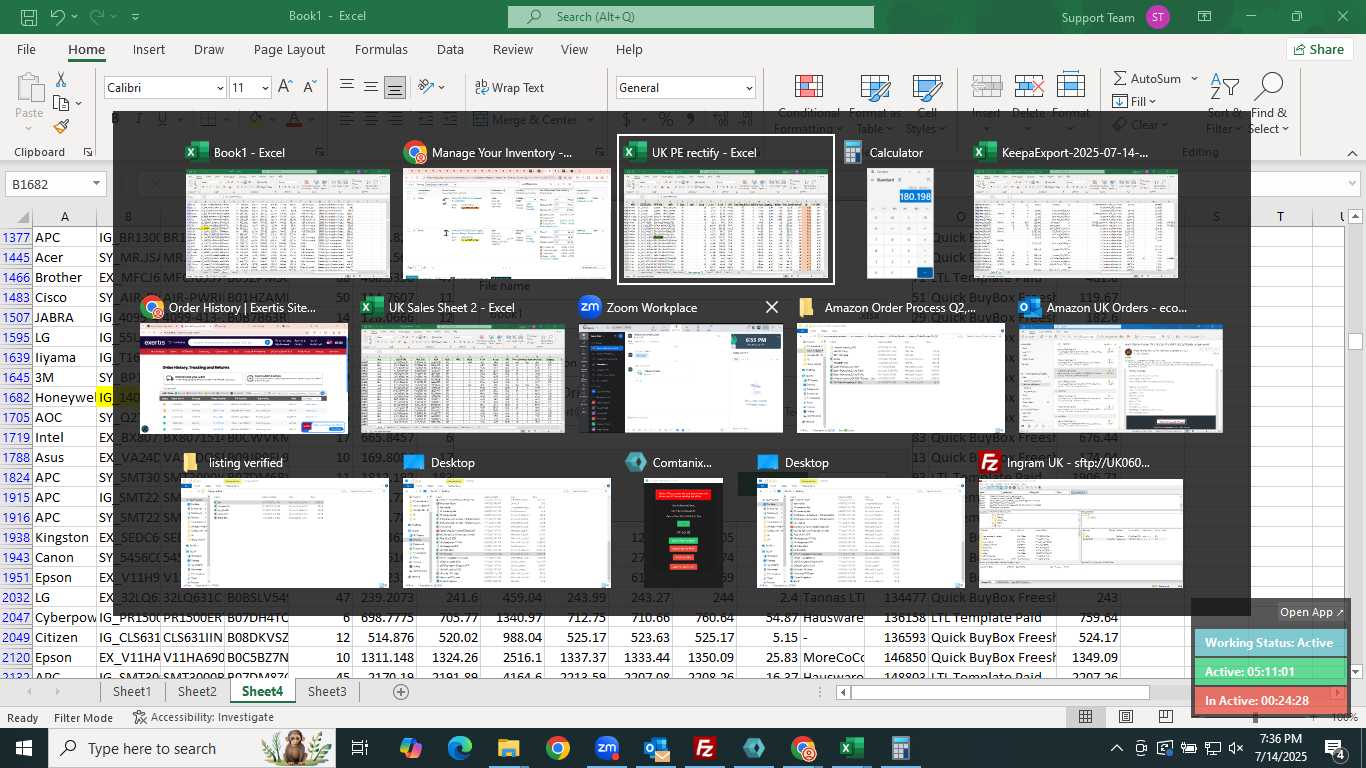Screen dimensions: 1366x768
Task: Open the listing verified folder thumbnail
Action: (x=285, y=533)
